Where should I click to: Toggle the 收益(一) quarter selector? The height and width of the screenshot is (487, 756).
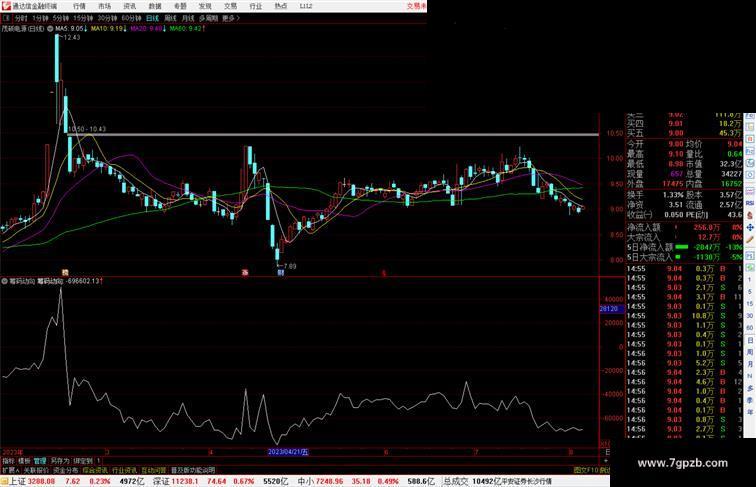click(x=640, y=215)
